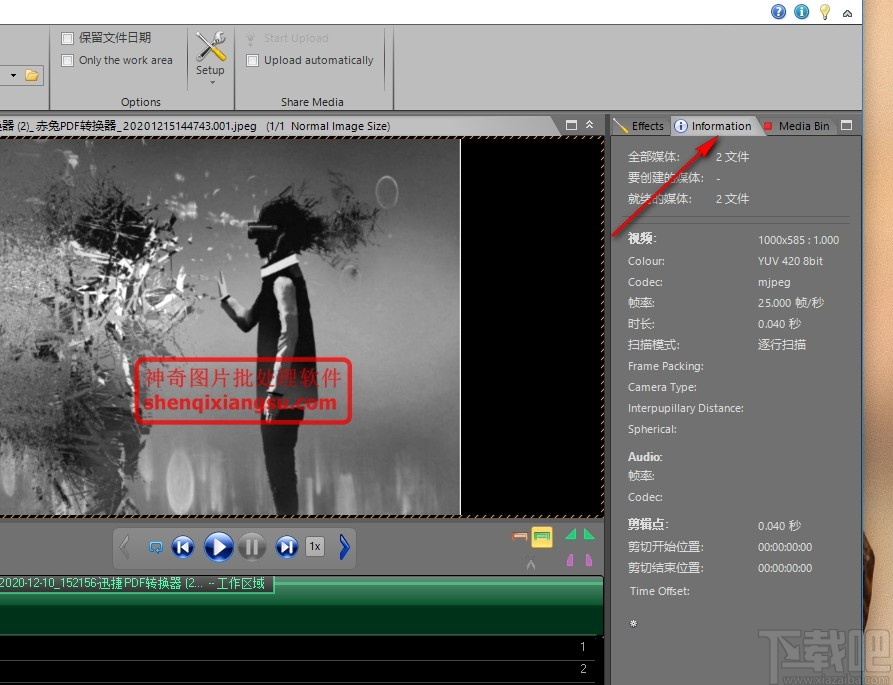Click the Spherical label
The width and height of the screenshot is (893, 685).
click(x=652, y=429)
